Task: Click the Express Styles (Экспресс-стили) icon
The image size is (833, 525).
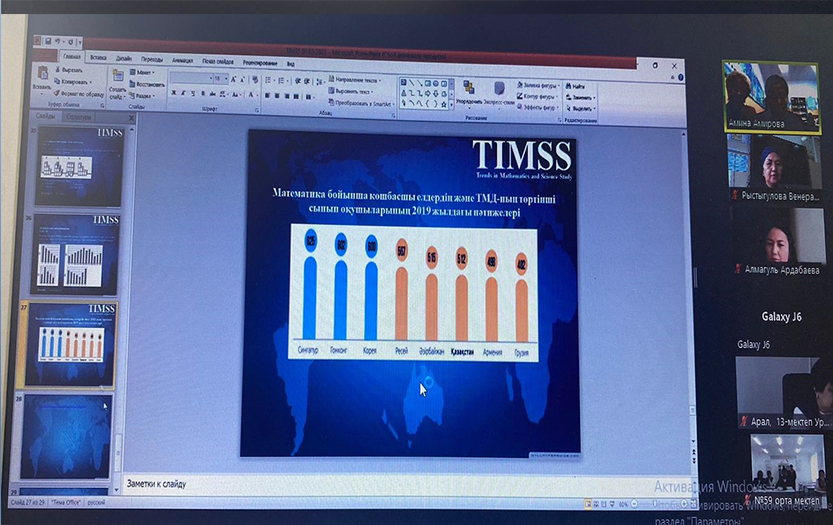Action: (x=498, y=88)
